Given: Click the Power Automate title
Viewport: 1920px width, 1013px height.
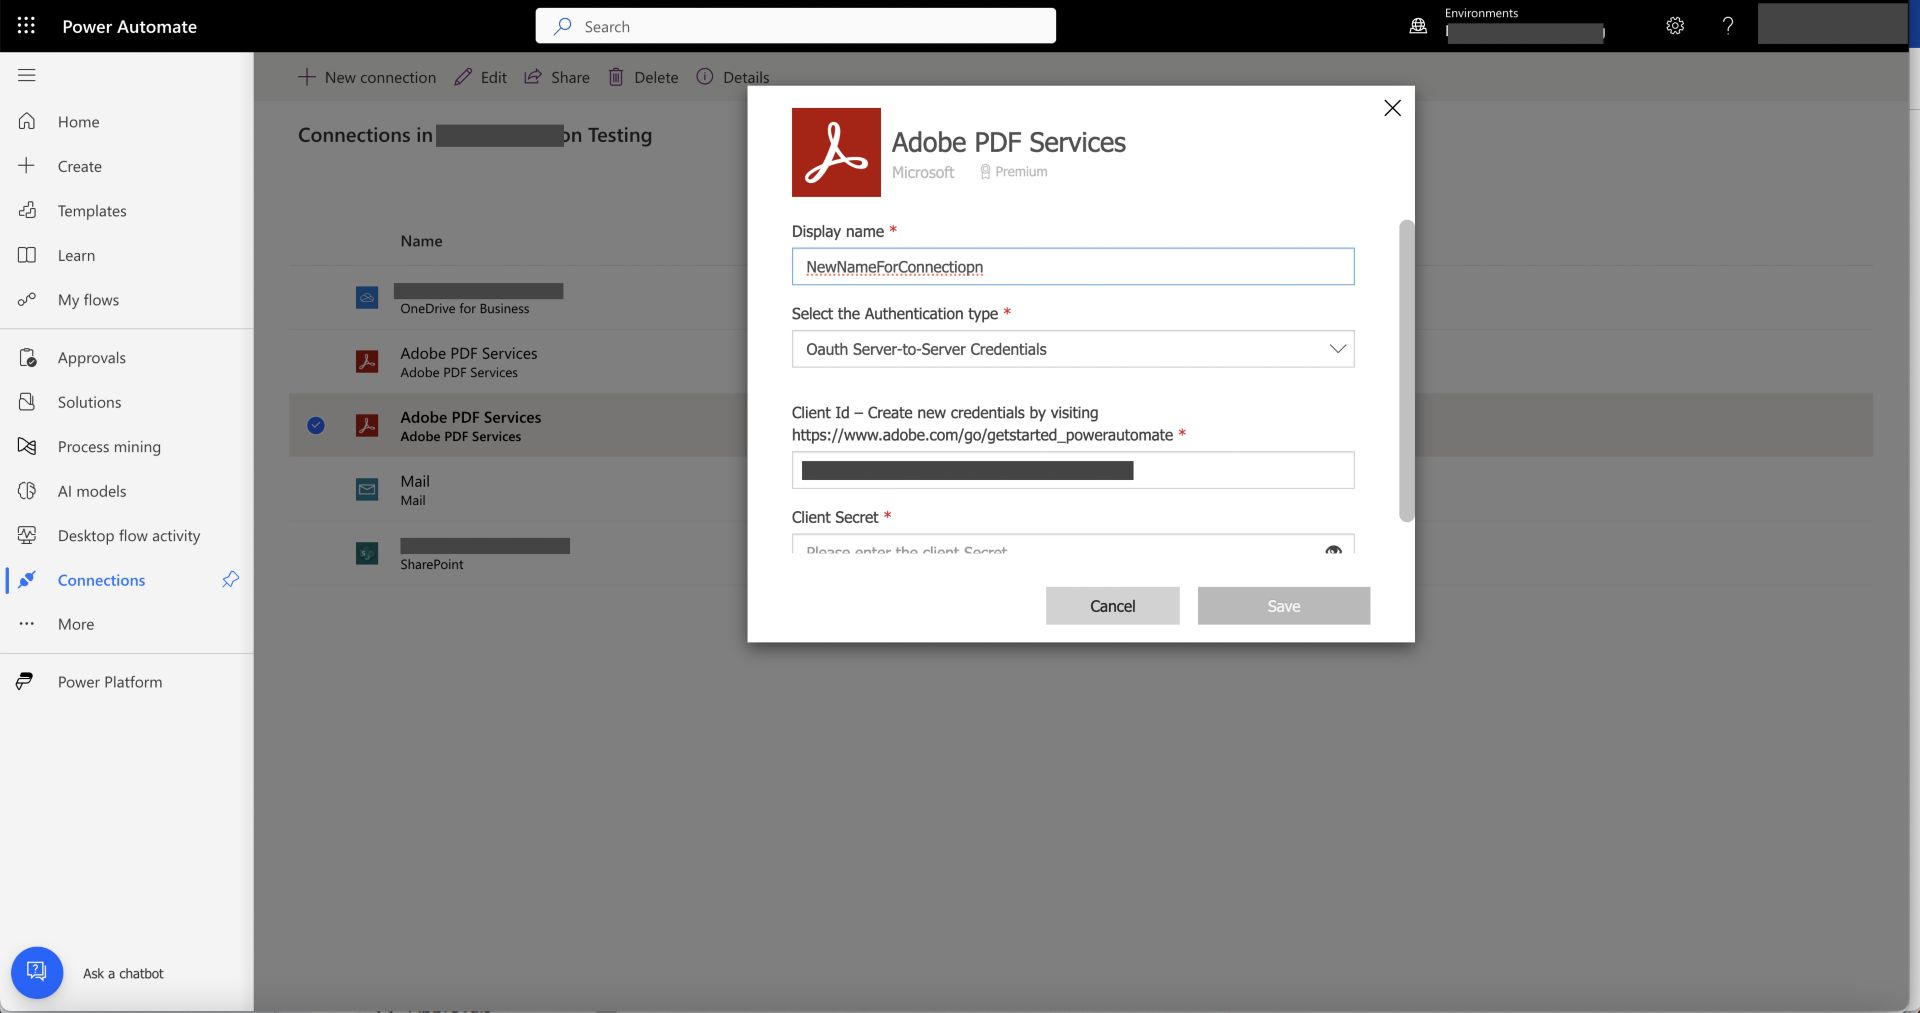Looking at the screenshot, I should (x=129, y=26).
